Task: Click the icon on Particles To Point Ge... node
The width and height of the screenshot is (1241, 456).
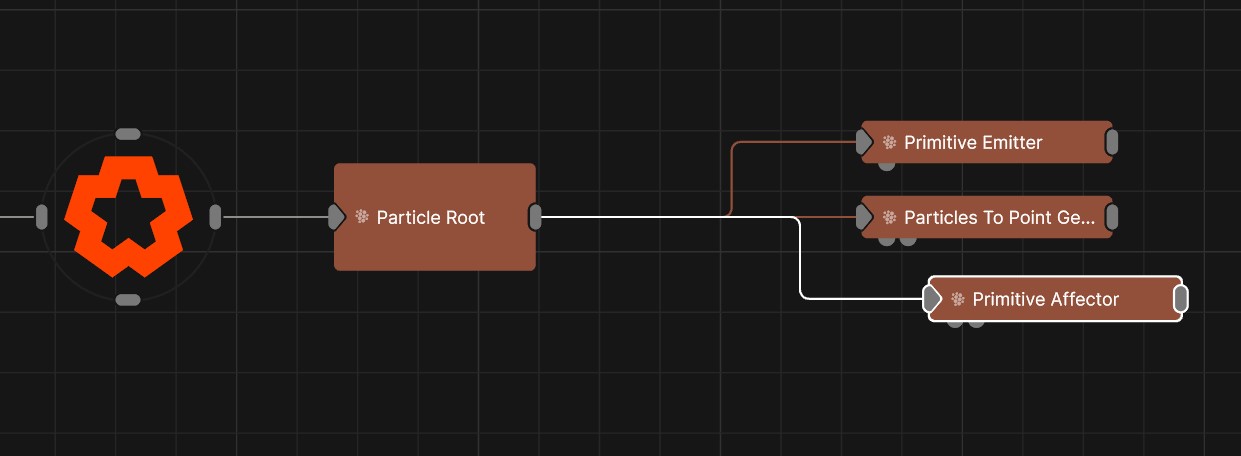Action: coord(889,217)
